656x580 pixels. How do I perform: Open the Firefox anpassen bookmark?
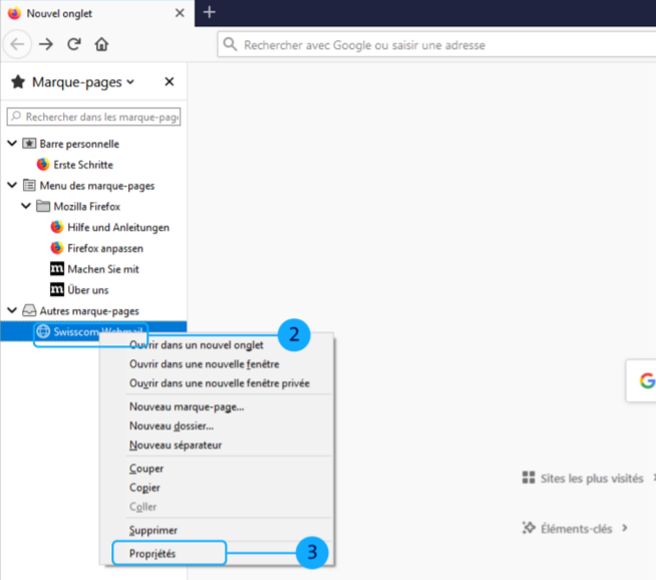pos(105,248)
